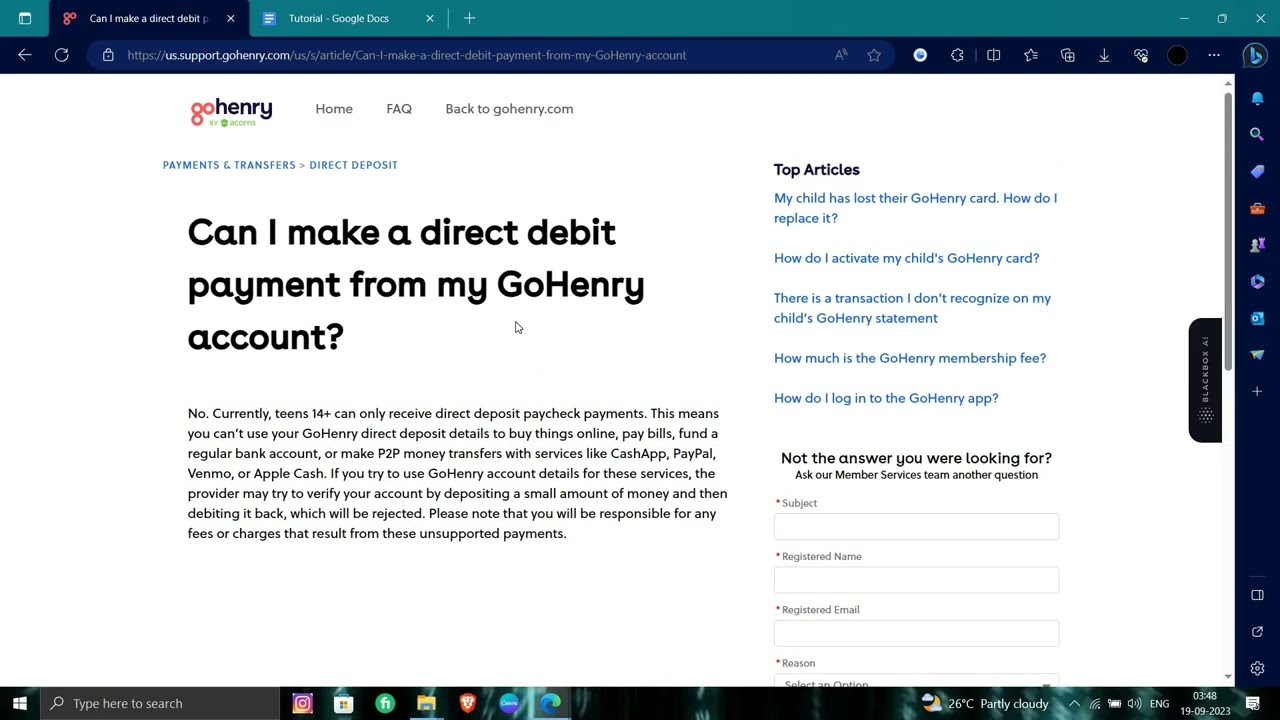Click the Read aloud icon in address bar
Image resolution: width=1280 pixels, height=720 pixels.
click(x=841, y=55)
